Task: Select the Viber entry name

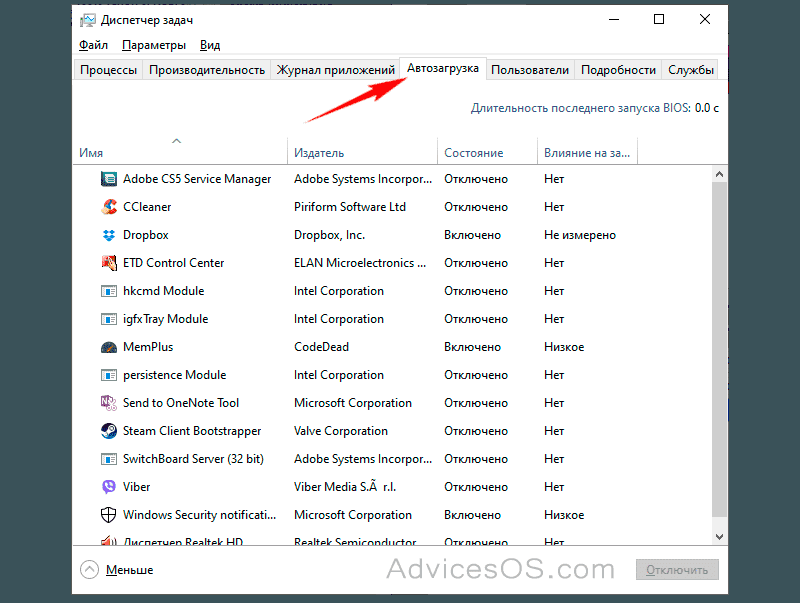Action: [x=136, y=487]
